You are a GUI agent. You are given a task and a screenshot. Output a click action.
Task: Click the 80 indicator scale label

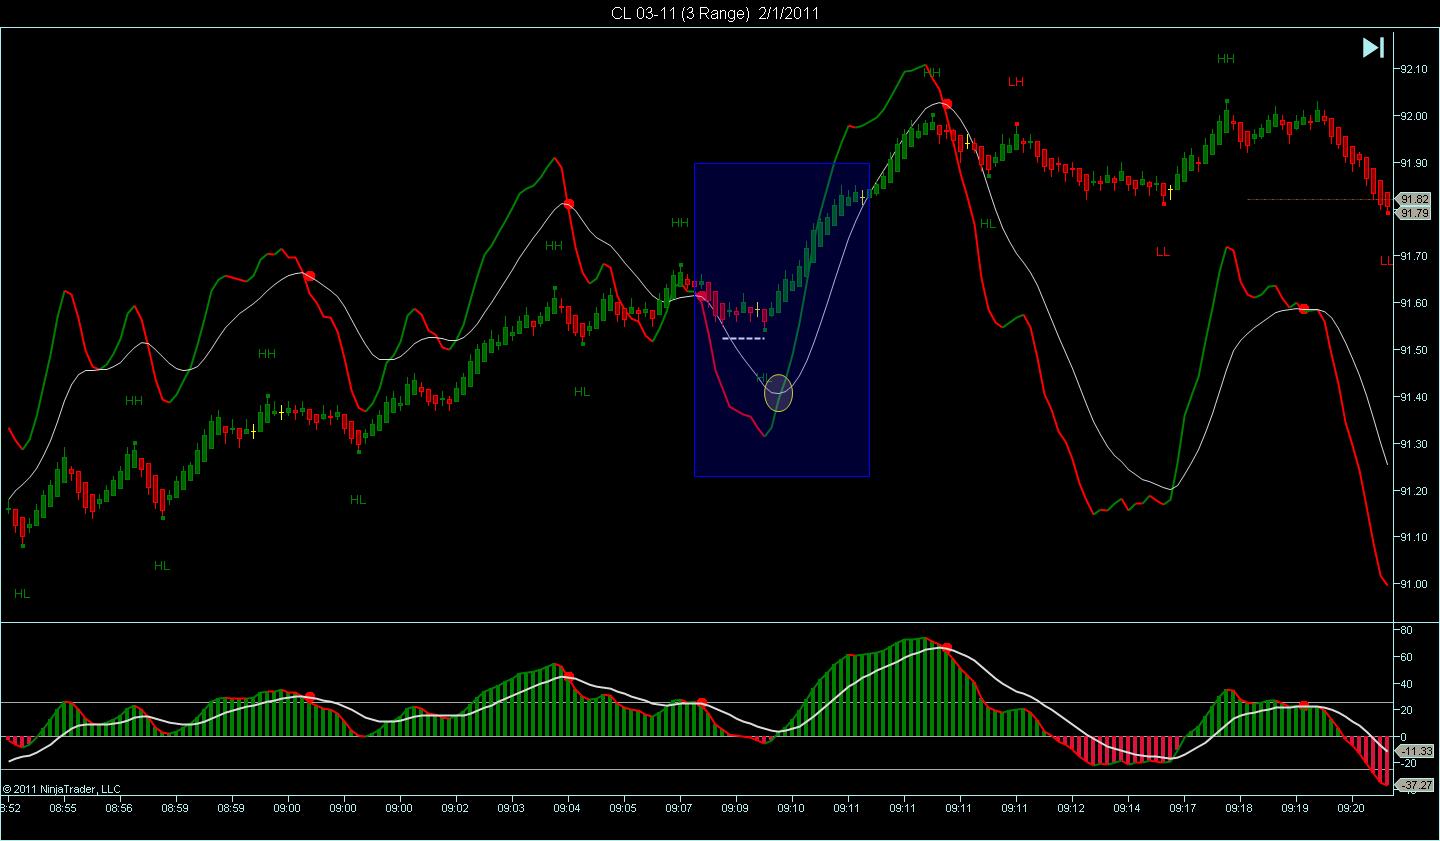1406,631
